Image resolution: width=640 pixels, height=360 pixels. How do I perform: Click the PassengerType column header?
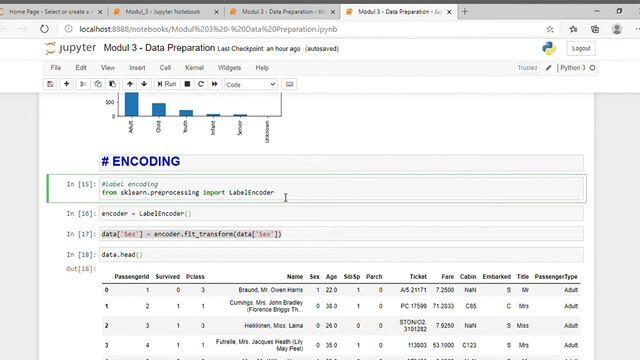(556, 277)
